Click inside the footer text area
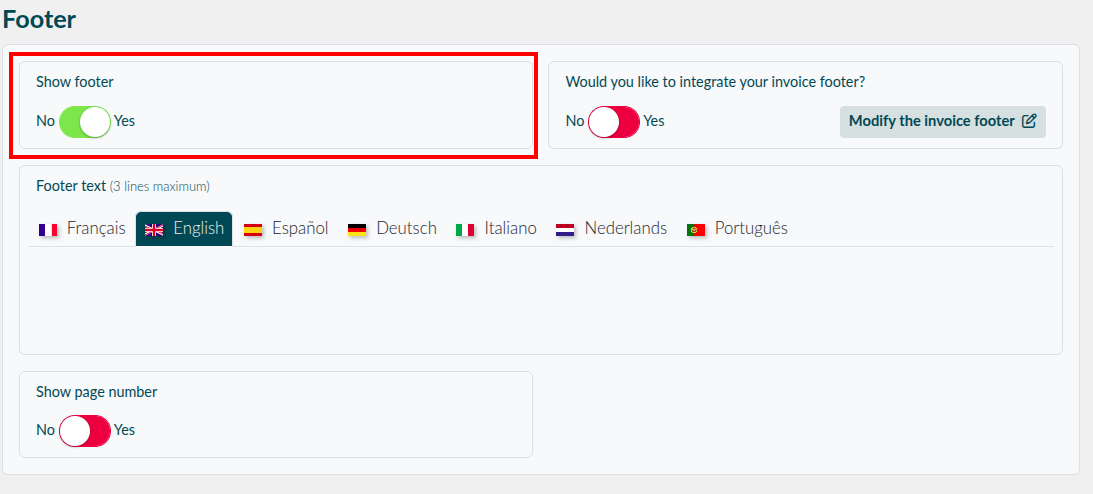This screenshot has height=494, width=1093. pyautogui.click(x=541, y=300)
